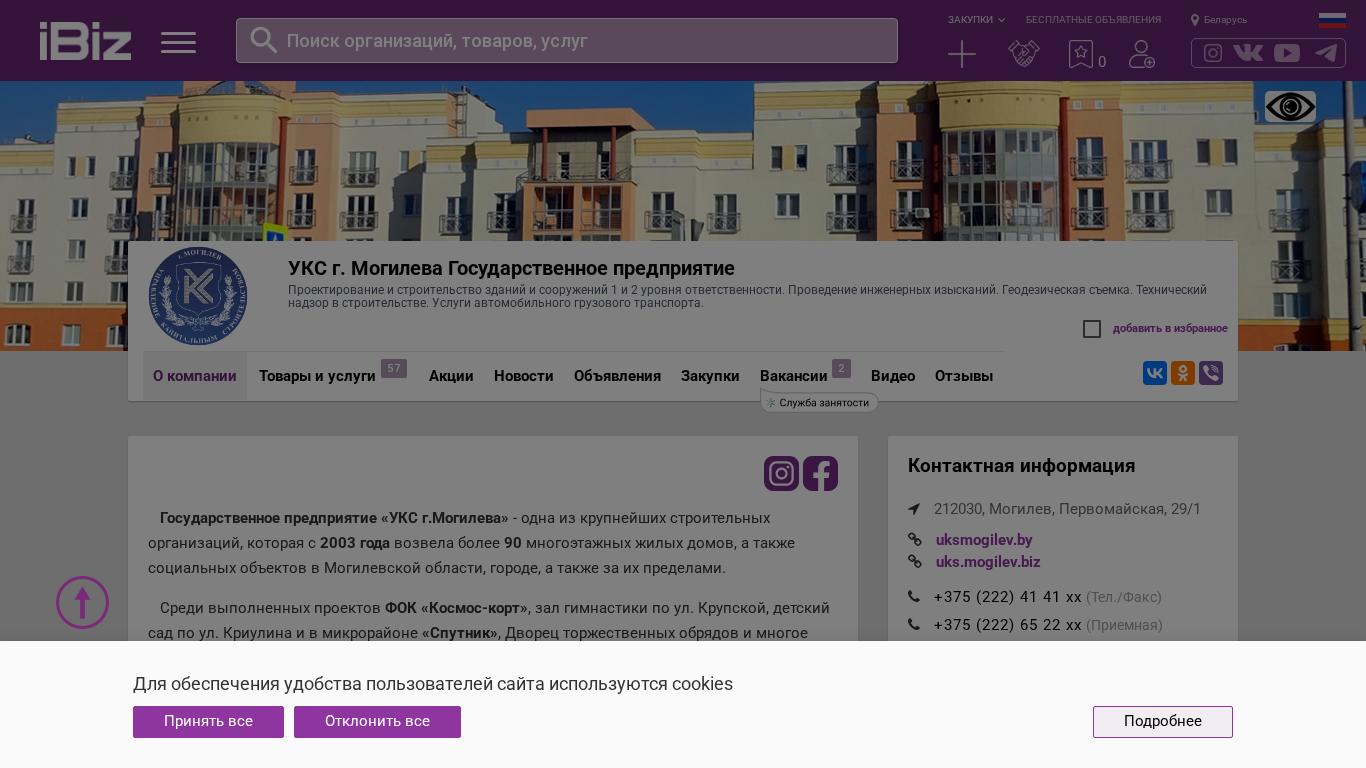The width and height of the screenshot is (1366, 768).
Task: Open the hamburger main menu
Action: coord(178,42)
